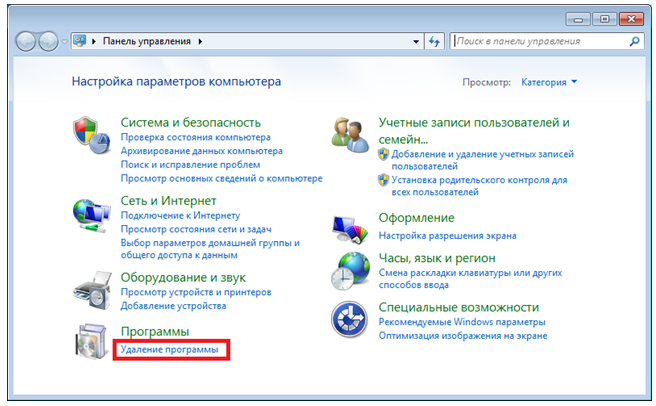Screen dimensions: 656x406
Task: Click Выбор параметров домашней группы link
Action: [x=210, y=249]
